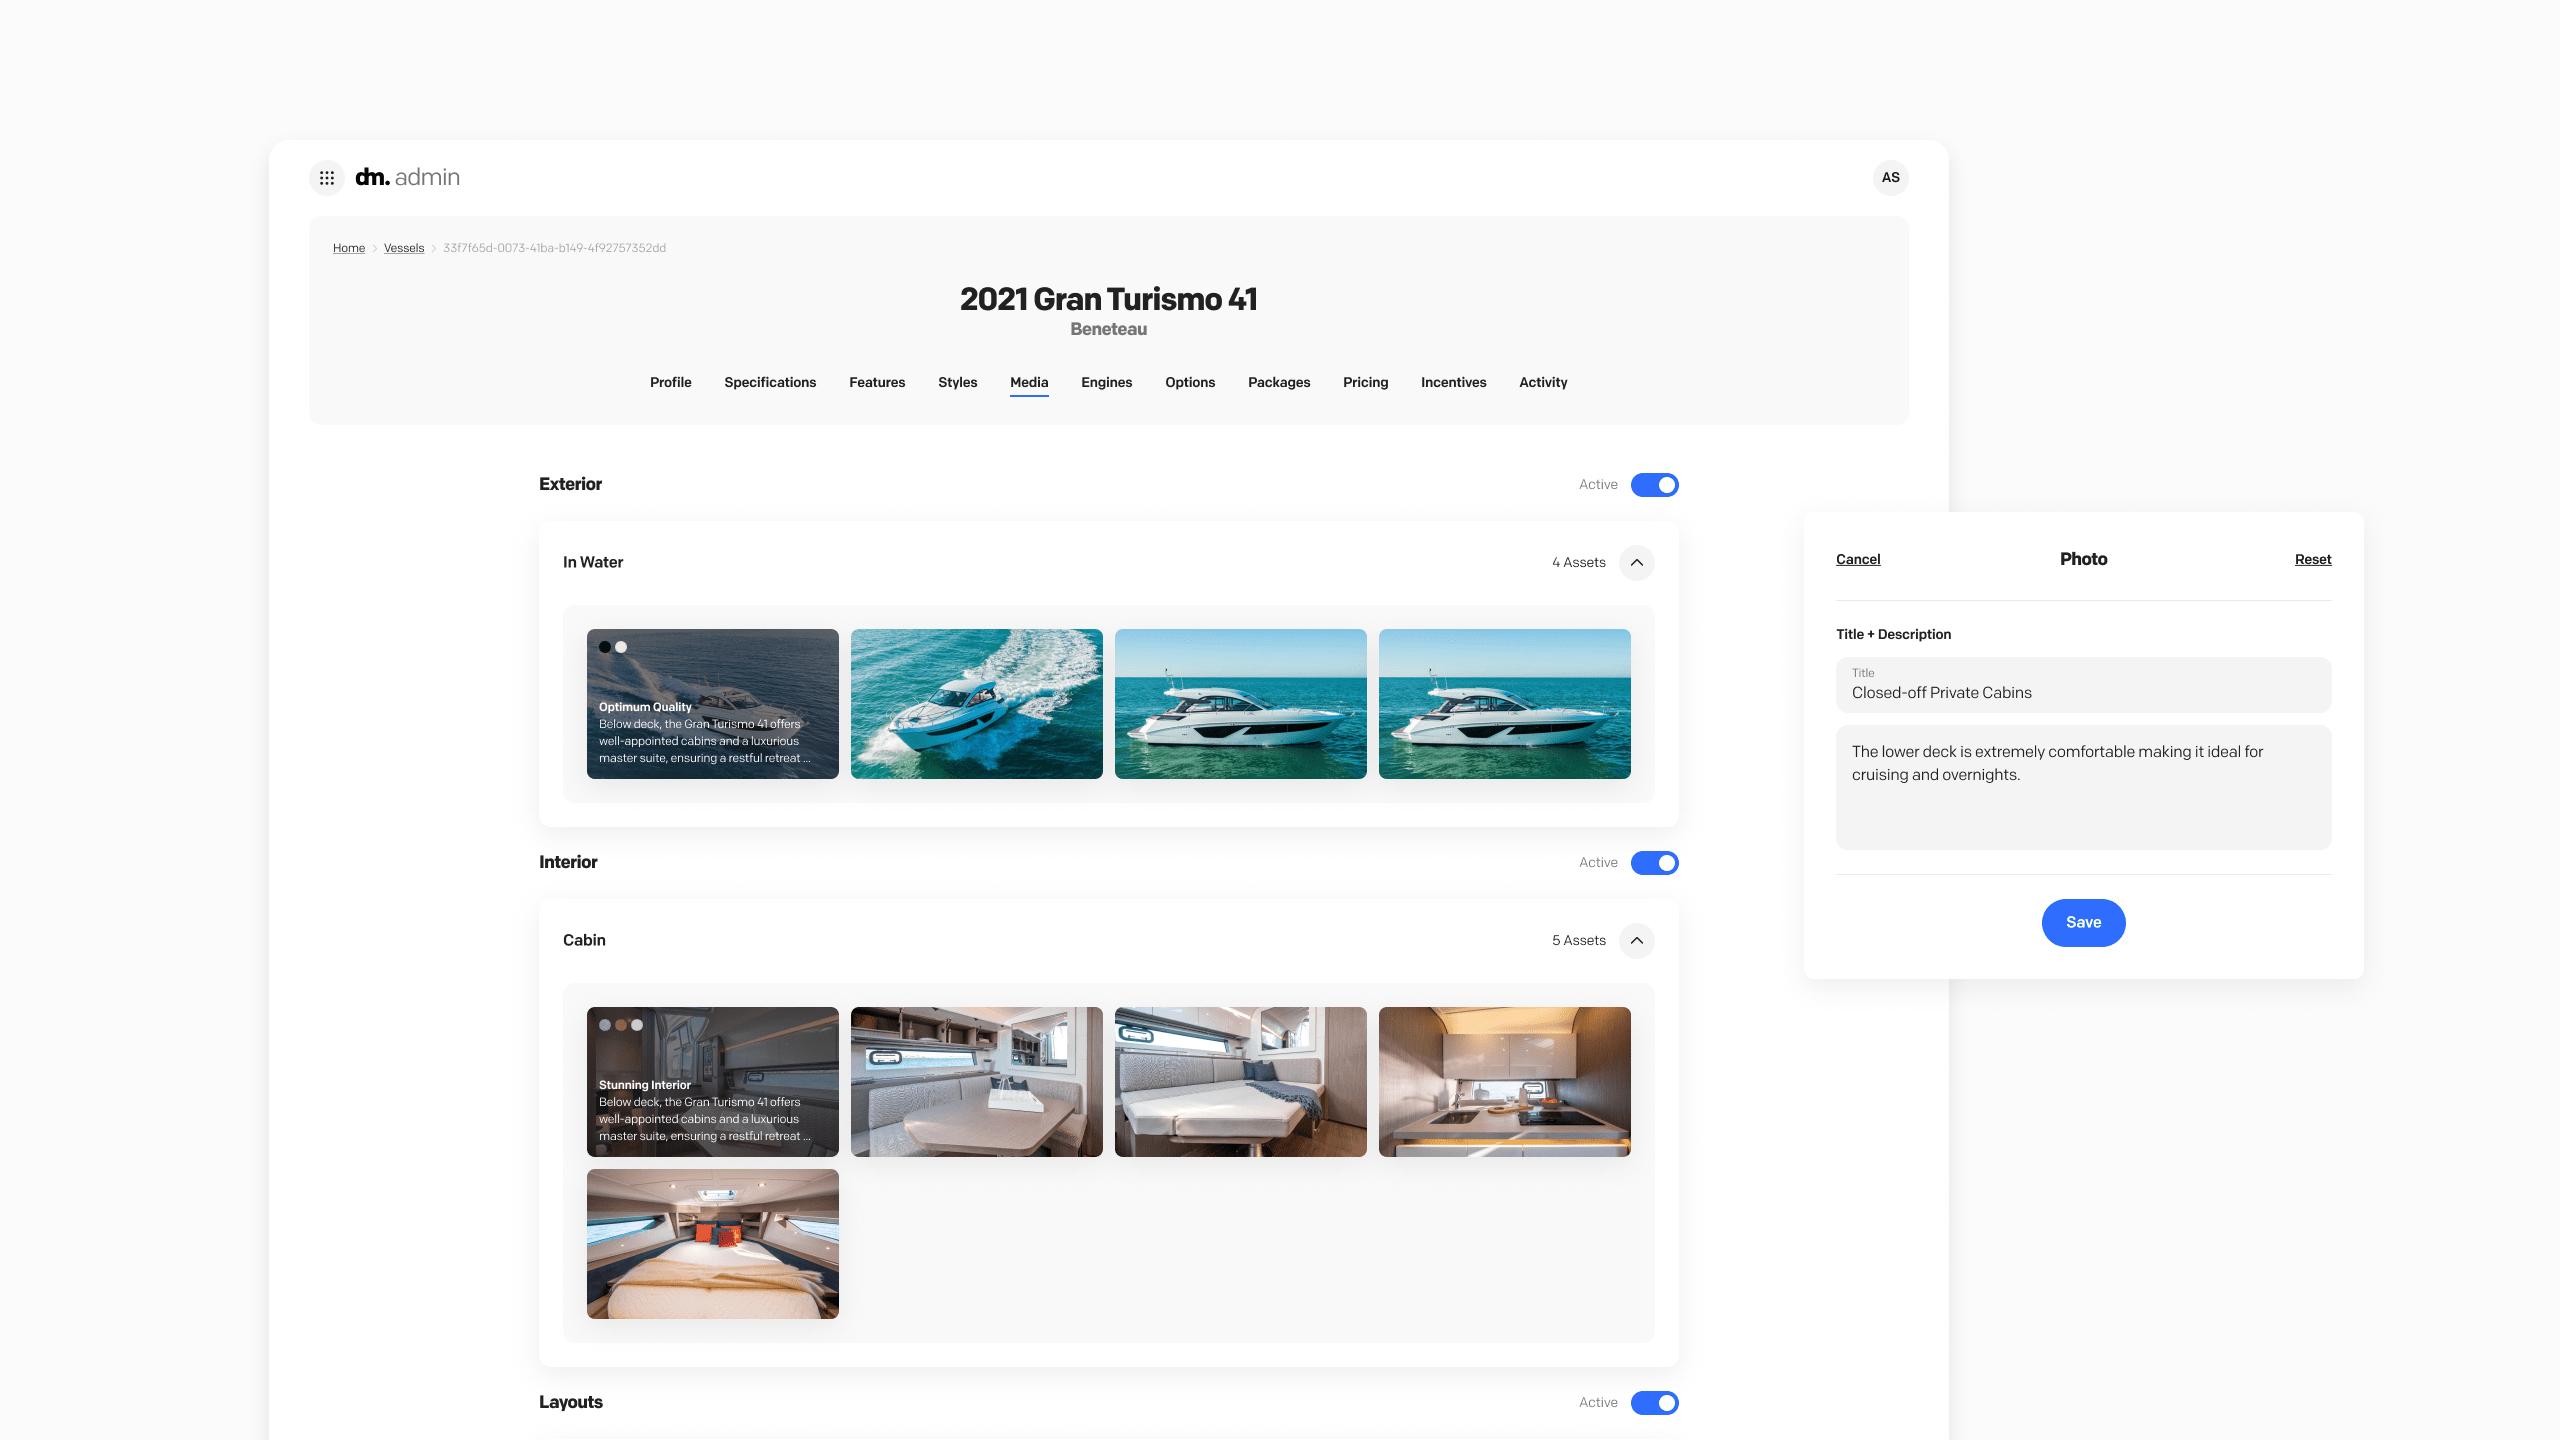Open the Pricing tab
This screenshot has width=2560, height=1440.
1365,382
